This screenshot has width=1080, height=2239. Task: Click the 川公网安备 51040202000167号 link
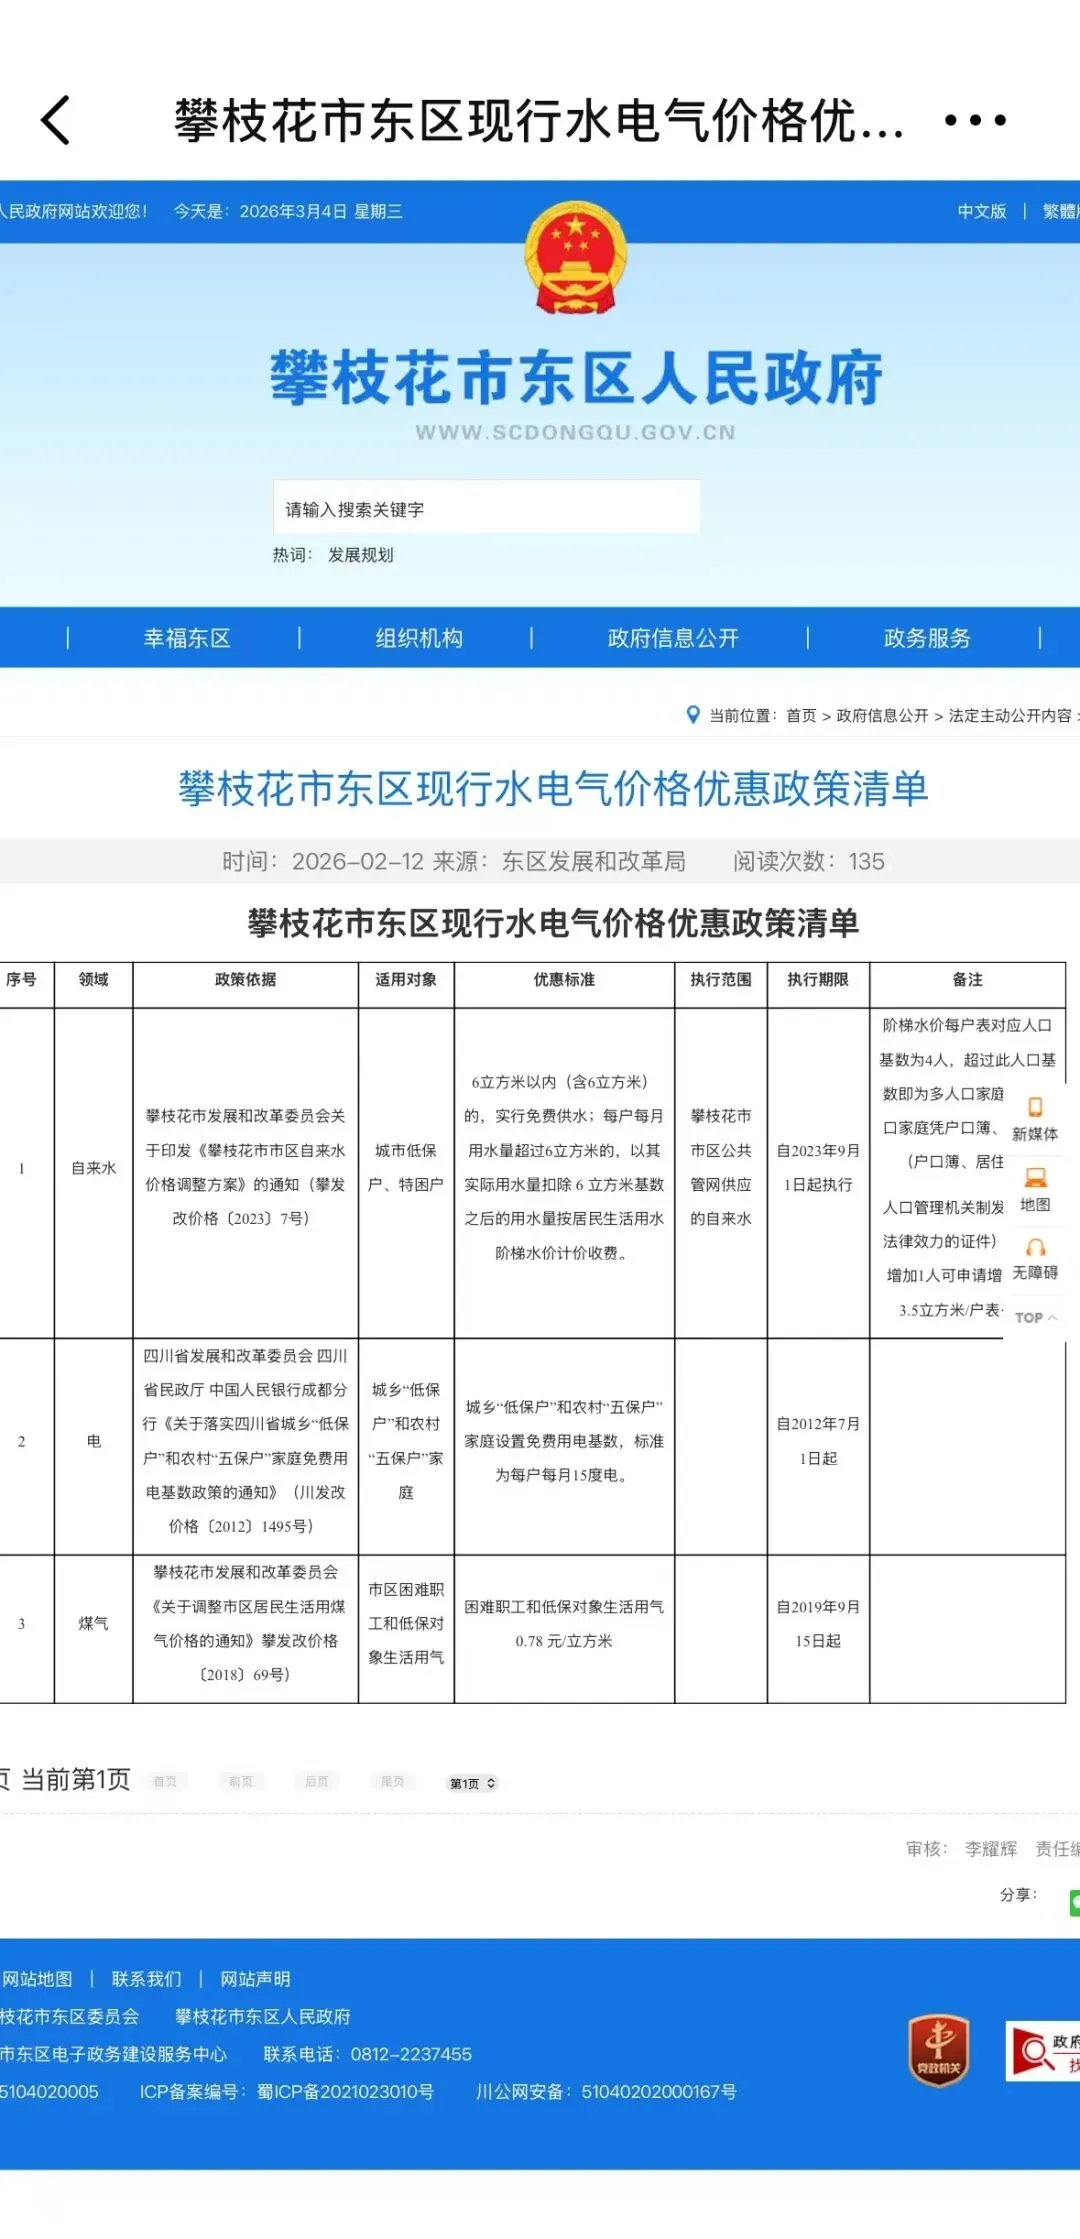[x=606, y=2092]
